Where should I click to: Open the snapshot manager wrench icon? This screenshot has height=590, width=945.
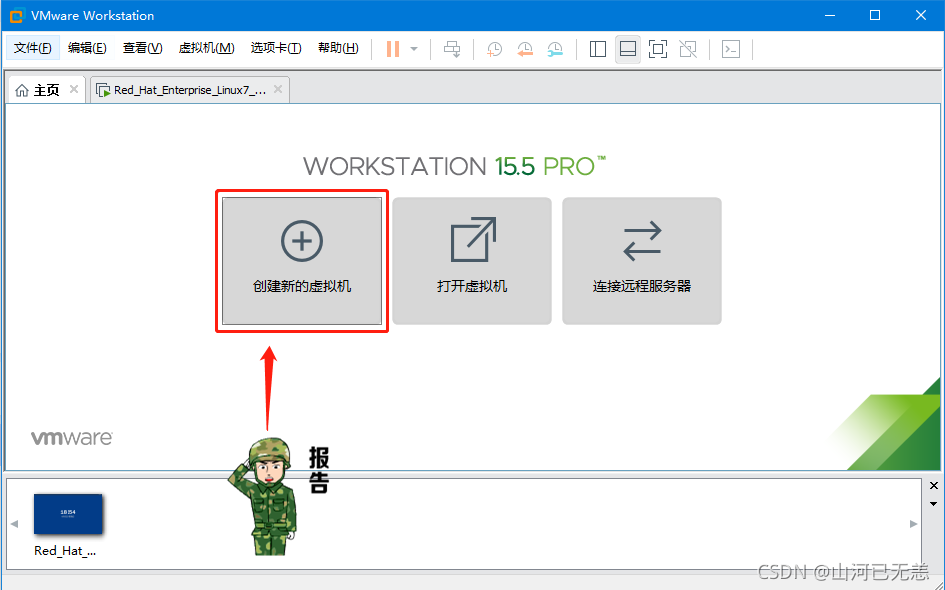[x=555, y=49]
